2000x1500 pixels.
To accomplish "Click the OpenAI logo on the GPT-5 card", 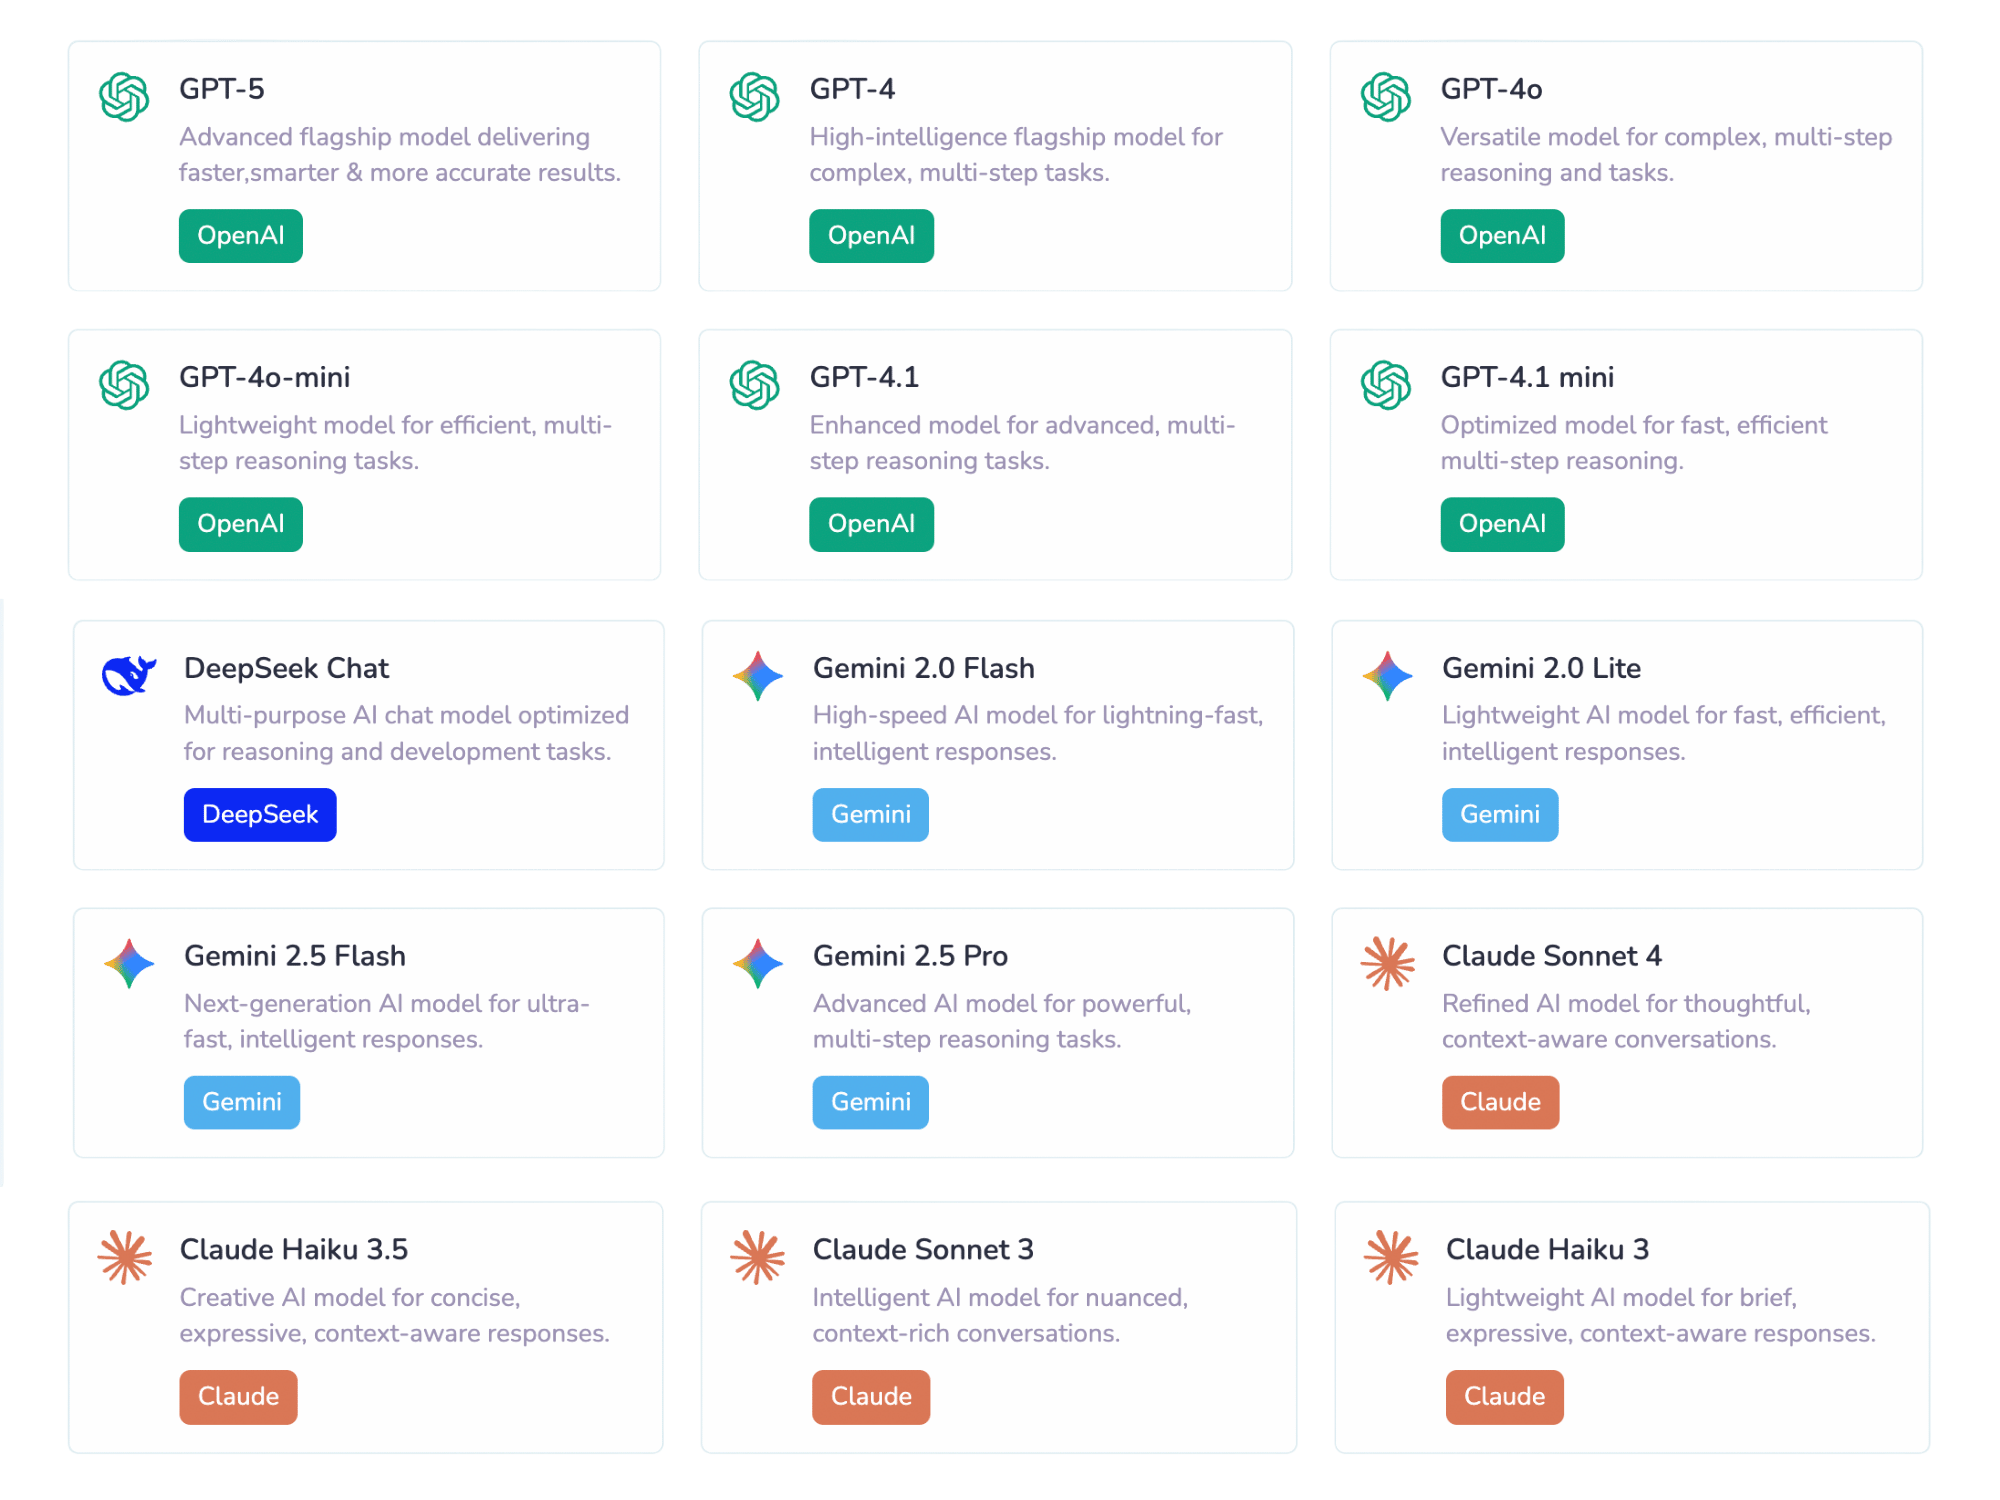I will [124, 97].
